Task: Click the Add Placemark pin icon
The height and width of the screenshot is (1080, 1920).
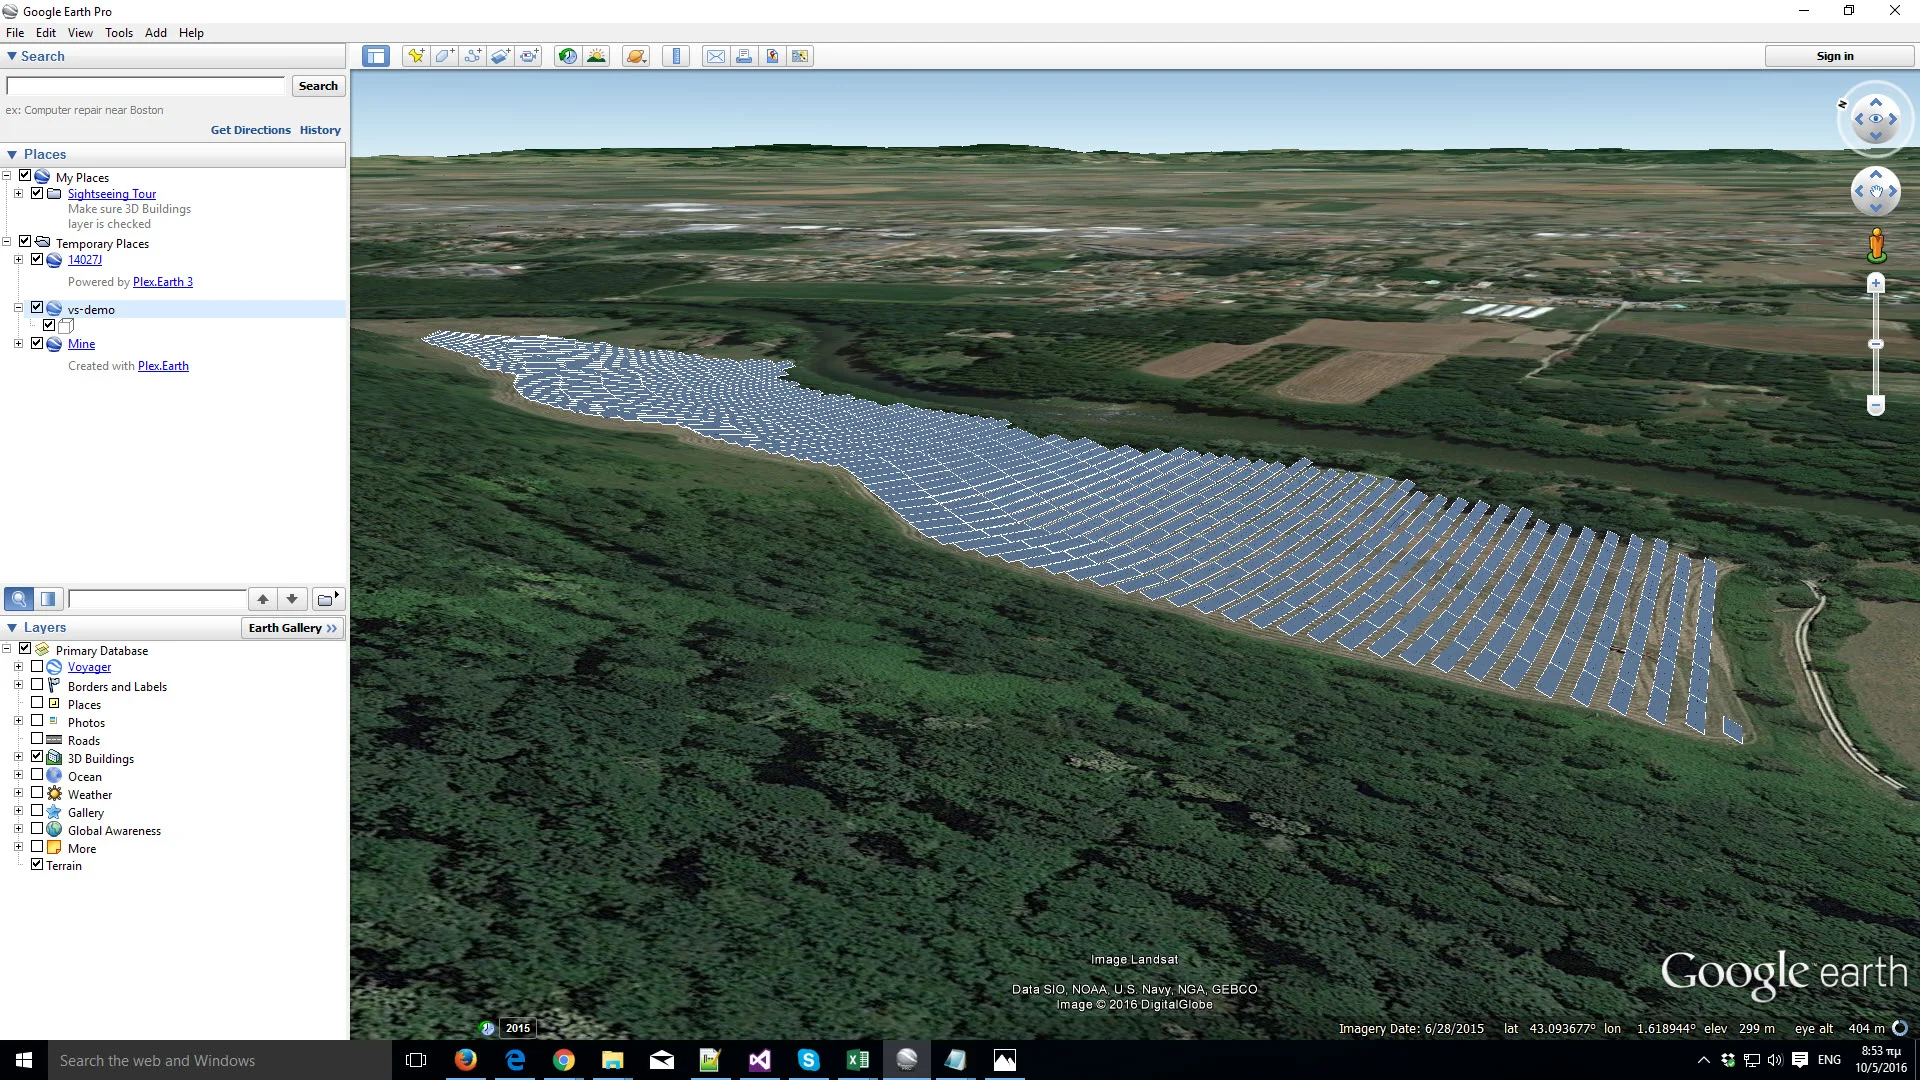Action: coord(415,56)
